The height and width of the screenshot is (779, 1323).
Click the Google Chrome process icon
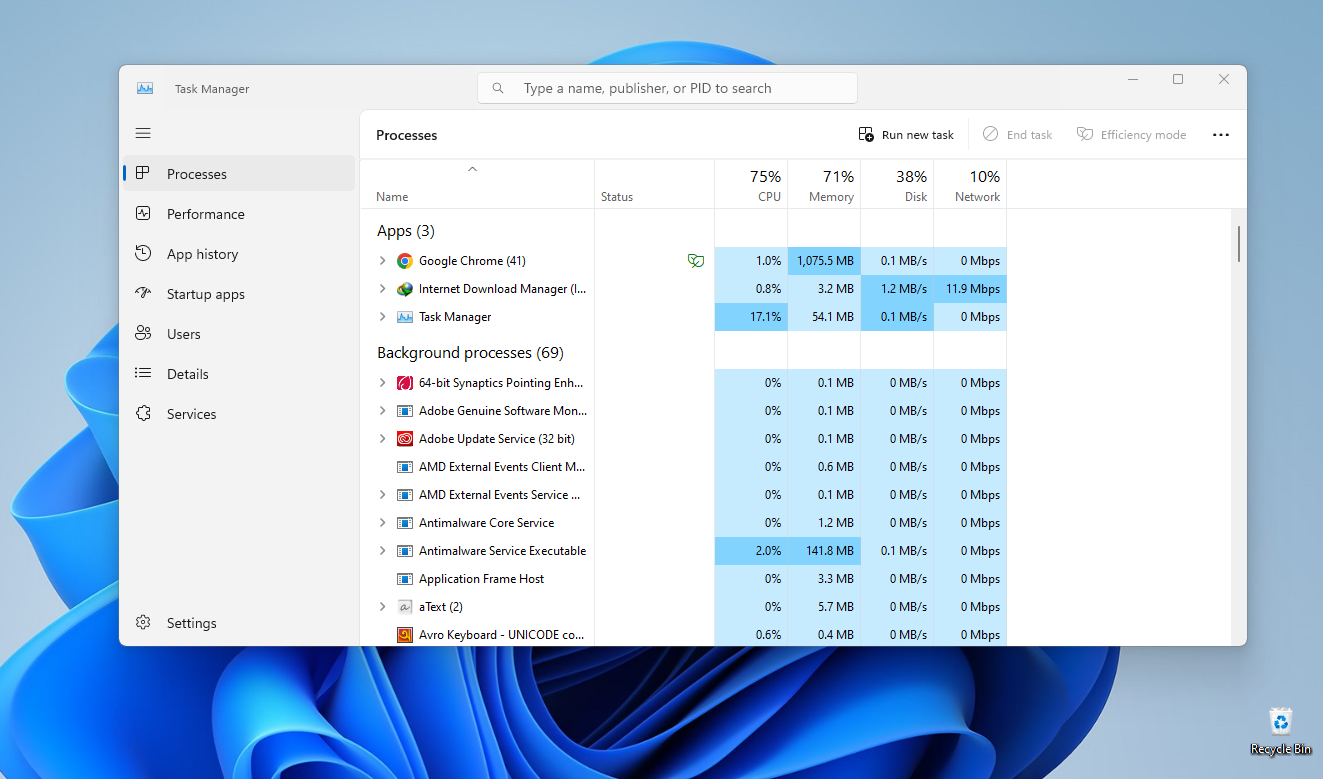[x=405, y=261]
